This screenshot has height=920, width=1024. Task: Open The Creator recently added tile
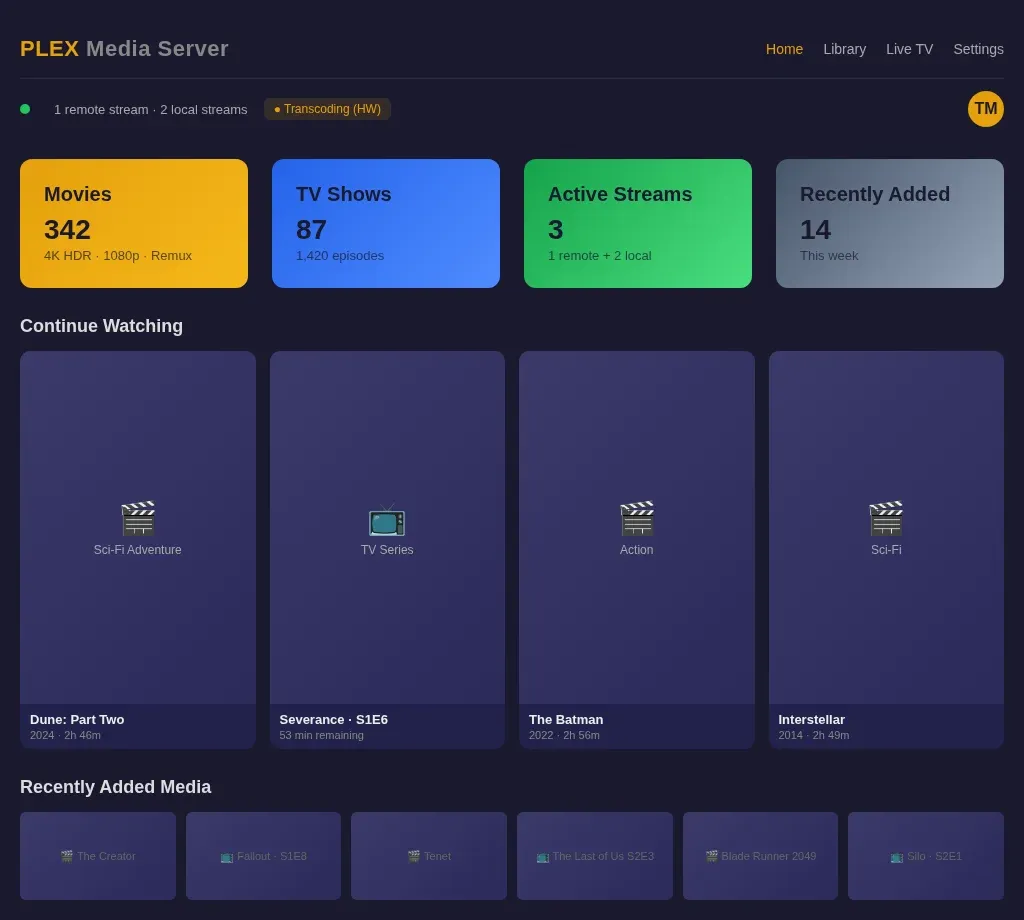point(98,856)
